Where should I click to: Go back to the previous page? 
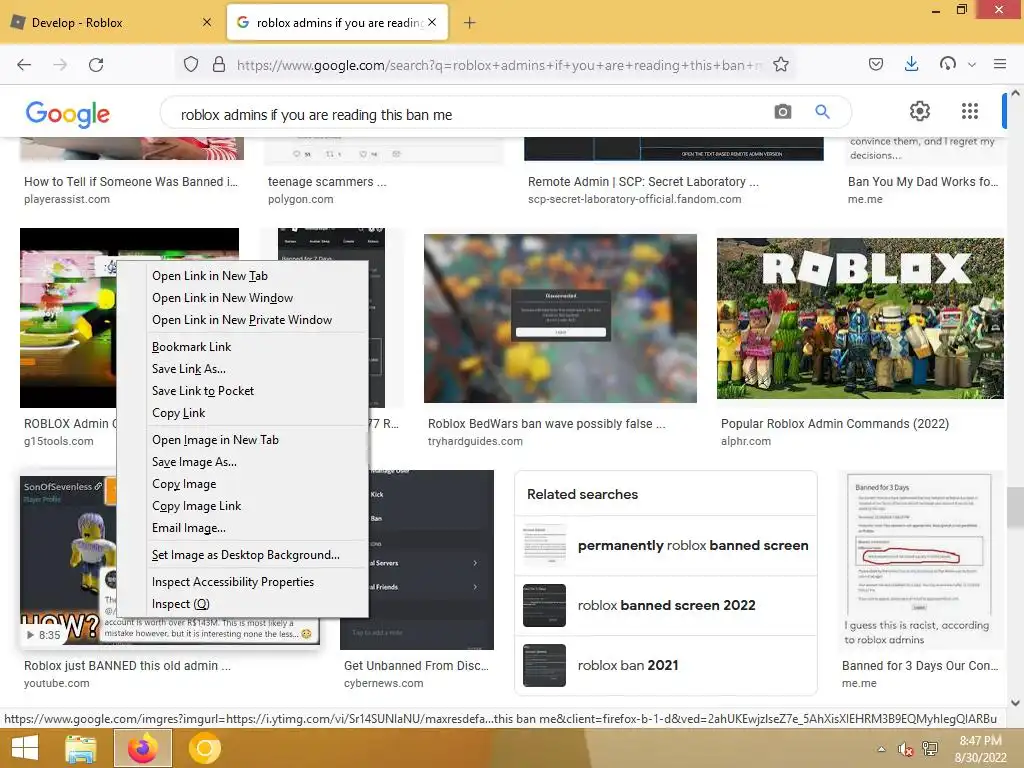[24, 65]
